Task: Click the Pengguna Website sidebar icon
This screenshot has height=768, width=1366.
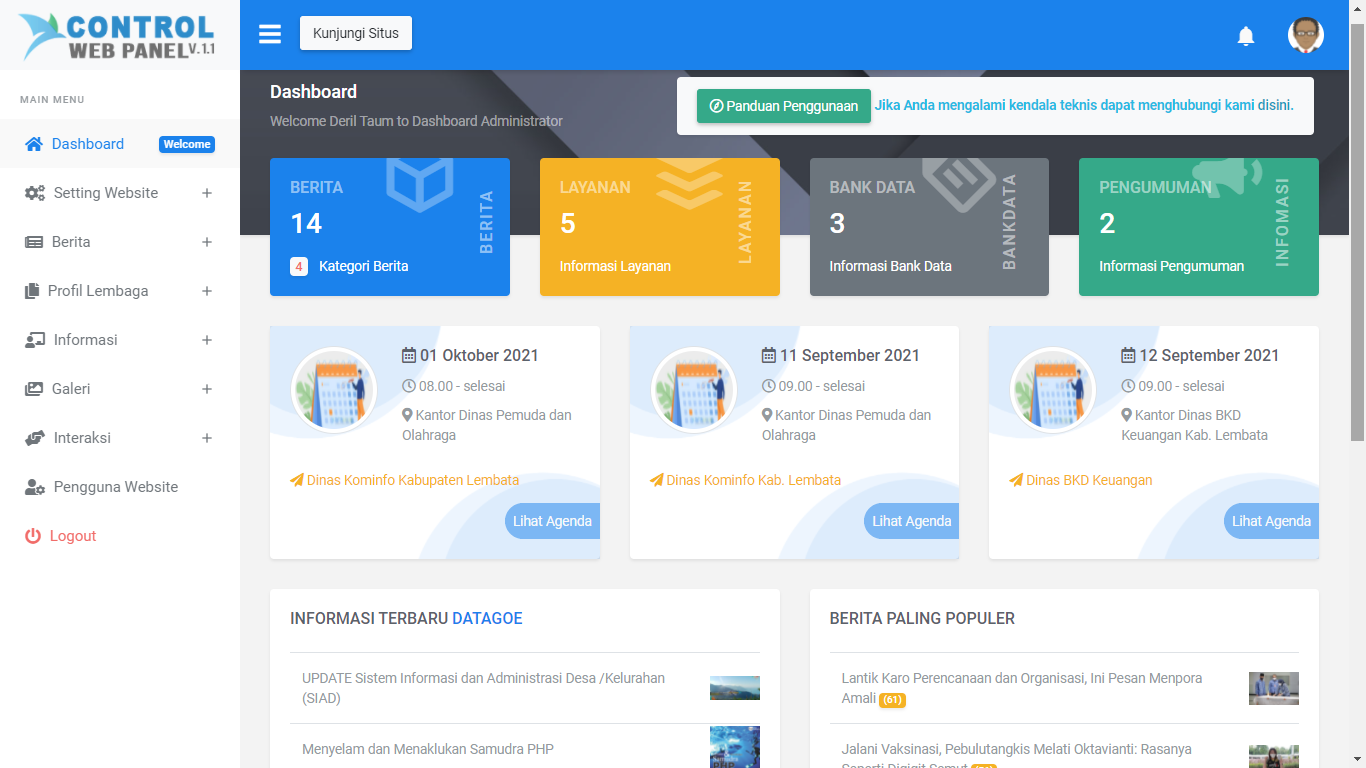Action: pyautogui.click(x=31, y=487)
